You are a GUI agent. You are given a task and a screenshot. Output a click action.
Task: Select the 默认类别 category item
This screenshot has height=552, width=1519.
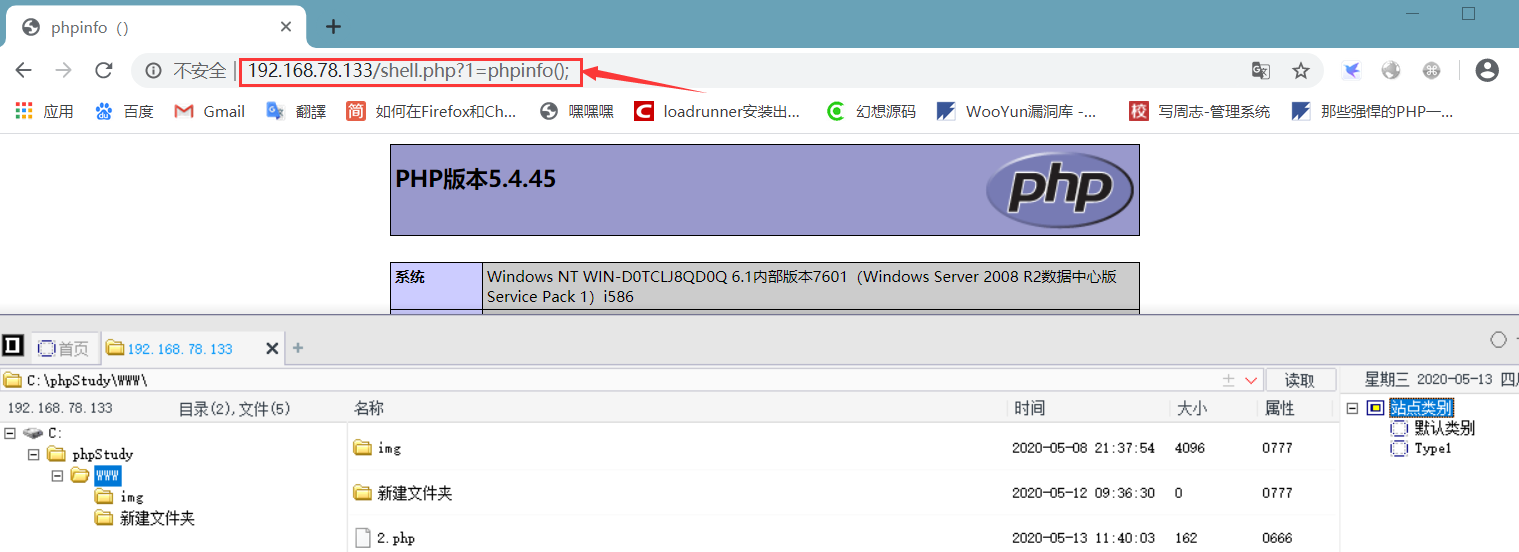coord(1444,428)
